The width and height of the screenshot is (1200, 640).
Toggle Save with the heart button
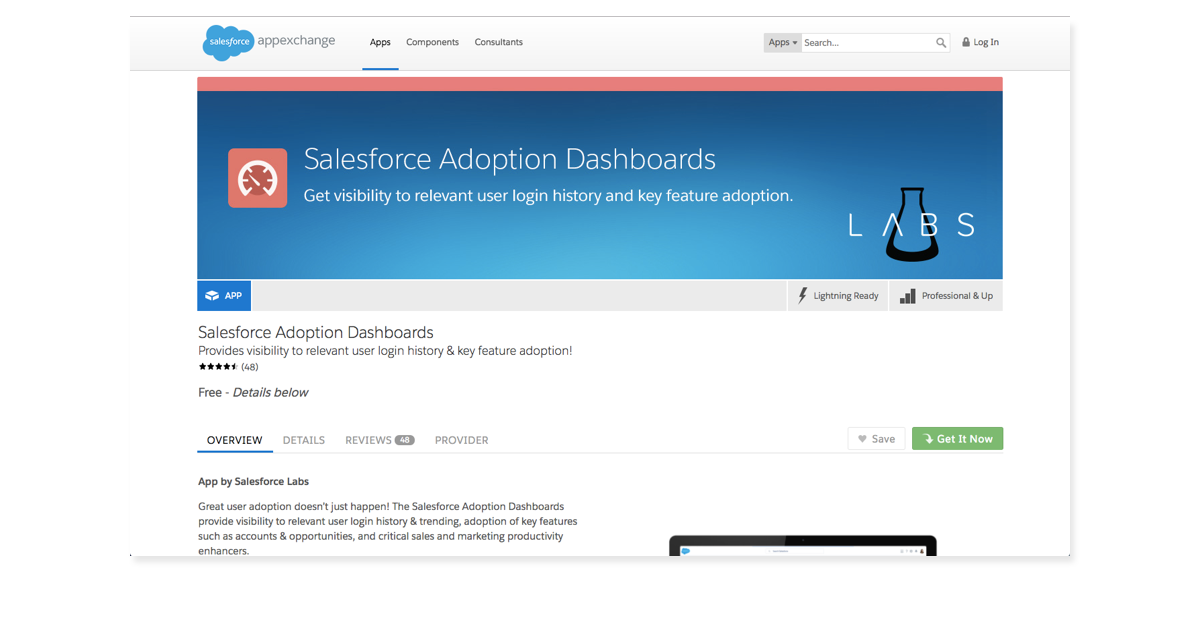[876, 439]
